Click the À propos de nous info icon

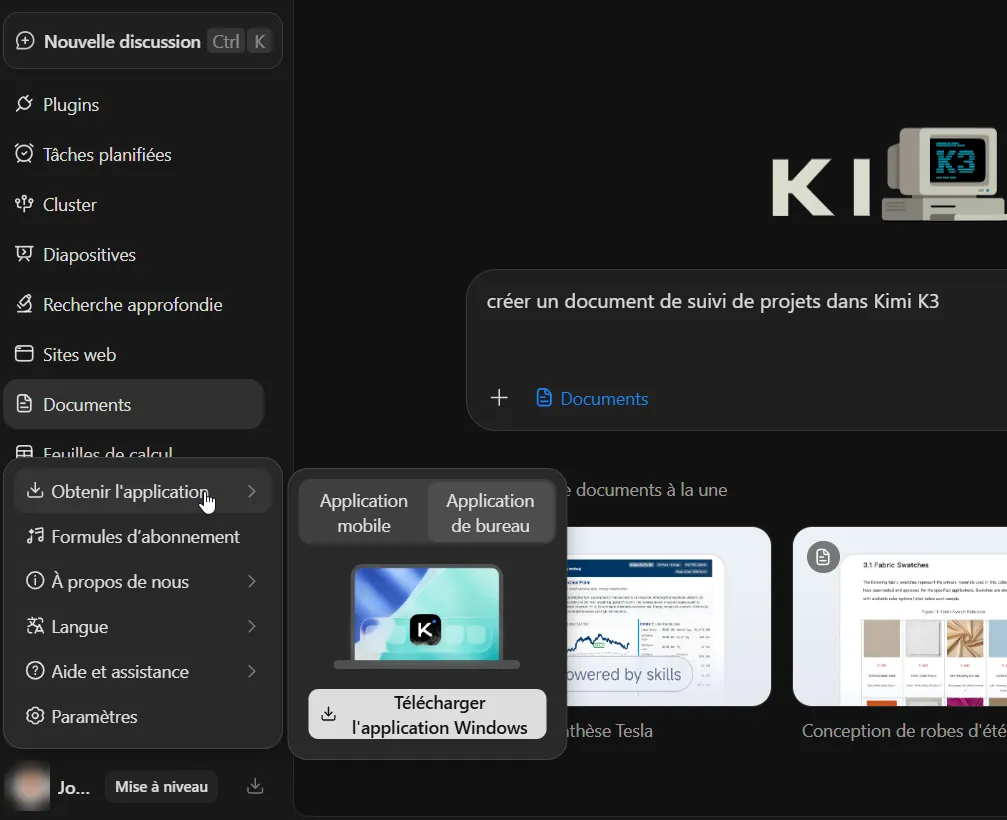(x=35, y=580)
